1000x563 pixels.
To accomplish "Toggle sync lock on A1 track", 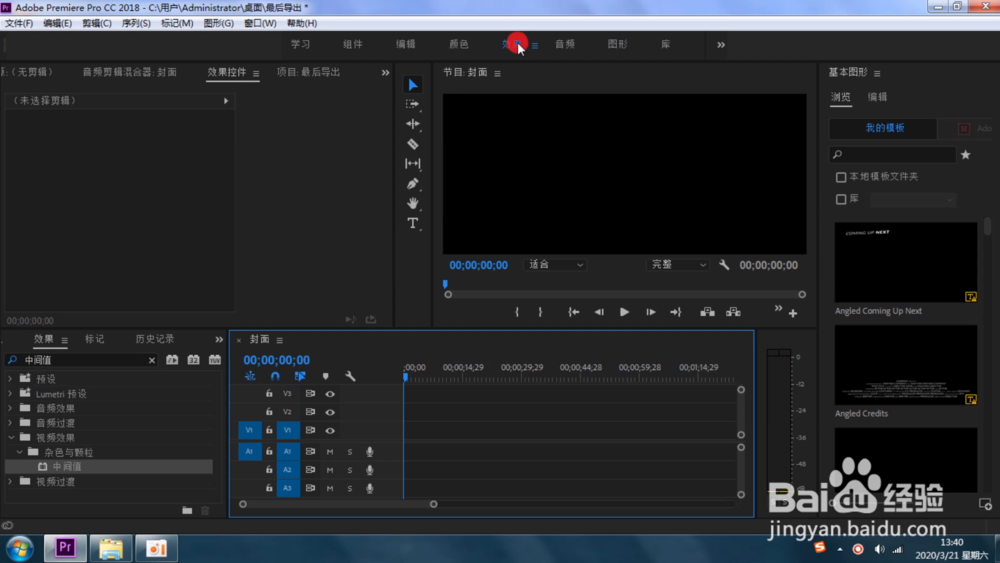I will coord(310,451).
